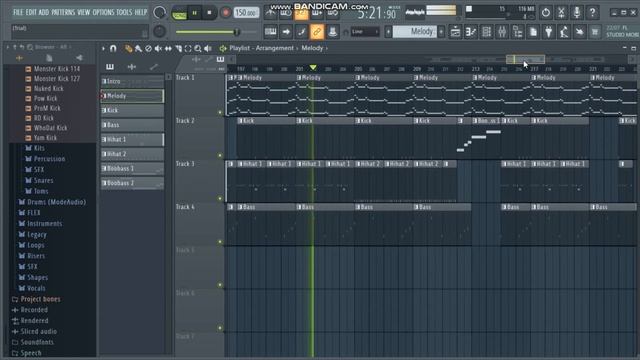
Task: Switch Song/Pattern mode button
Action: [x=179, y=13]
